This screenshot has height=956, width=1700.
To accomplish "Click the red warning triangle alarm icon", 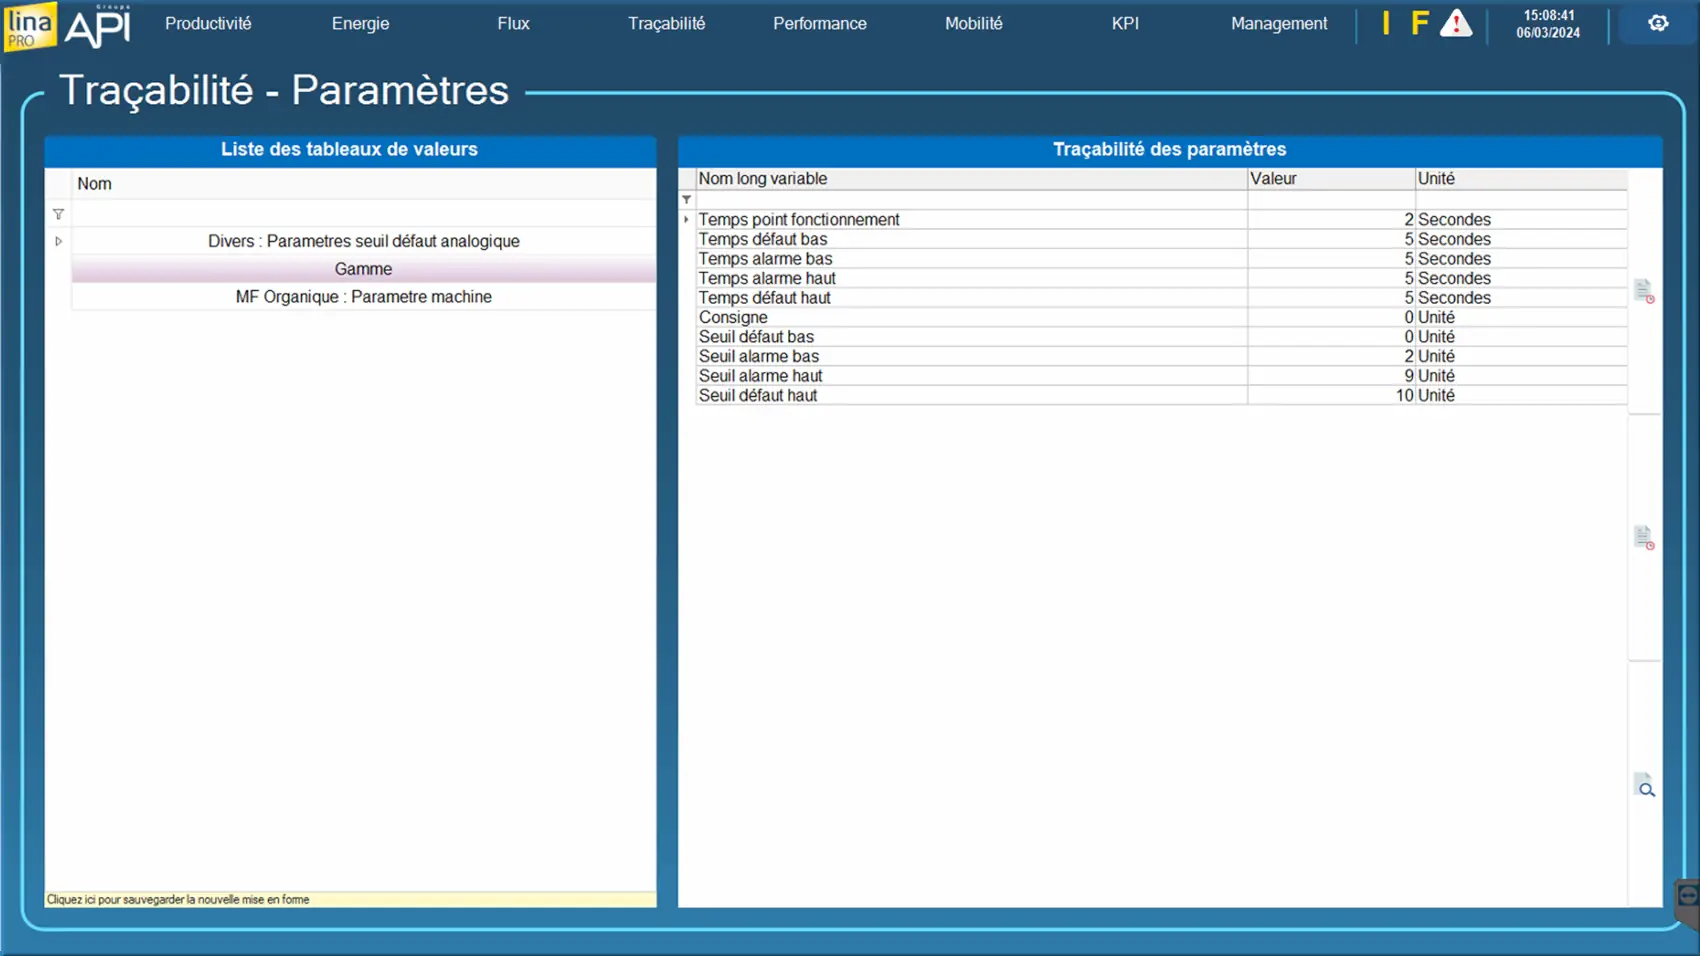I will pos(1455,24).
